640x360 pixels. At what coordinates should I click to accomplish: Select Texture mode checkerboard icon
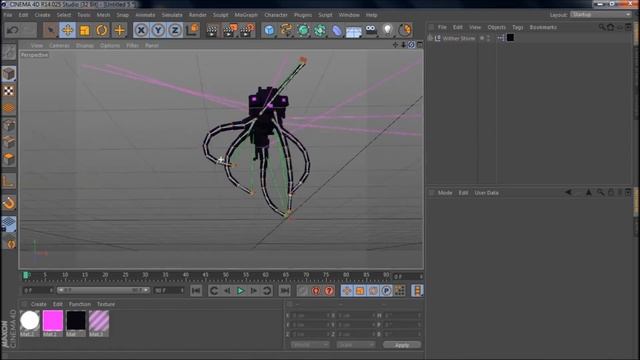pos(9,91)
